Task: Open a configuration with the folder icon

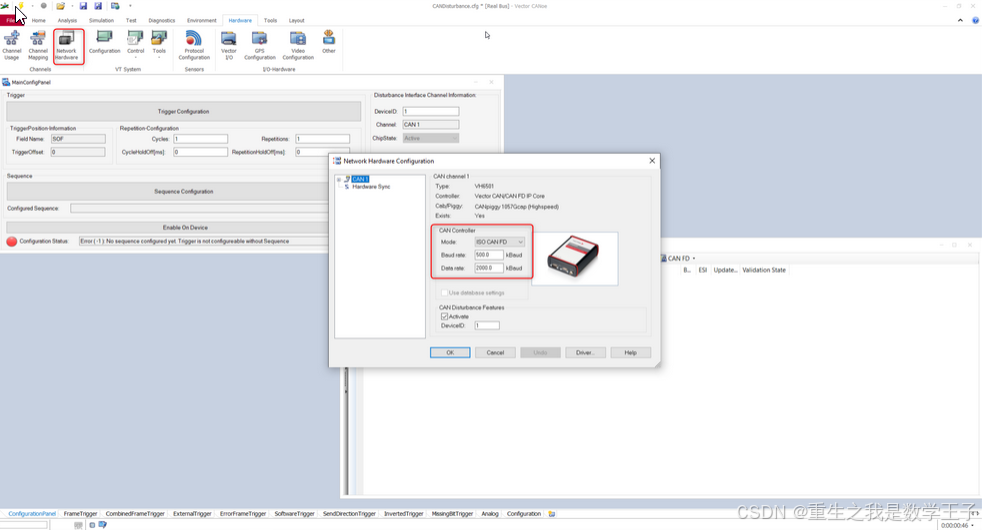Action: click(x=61, y=6)
